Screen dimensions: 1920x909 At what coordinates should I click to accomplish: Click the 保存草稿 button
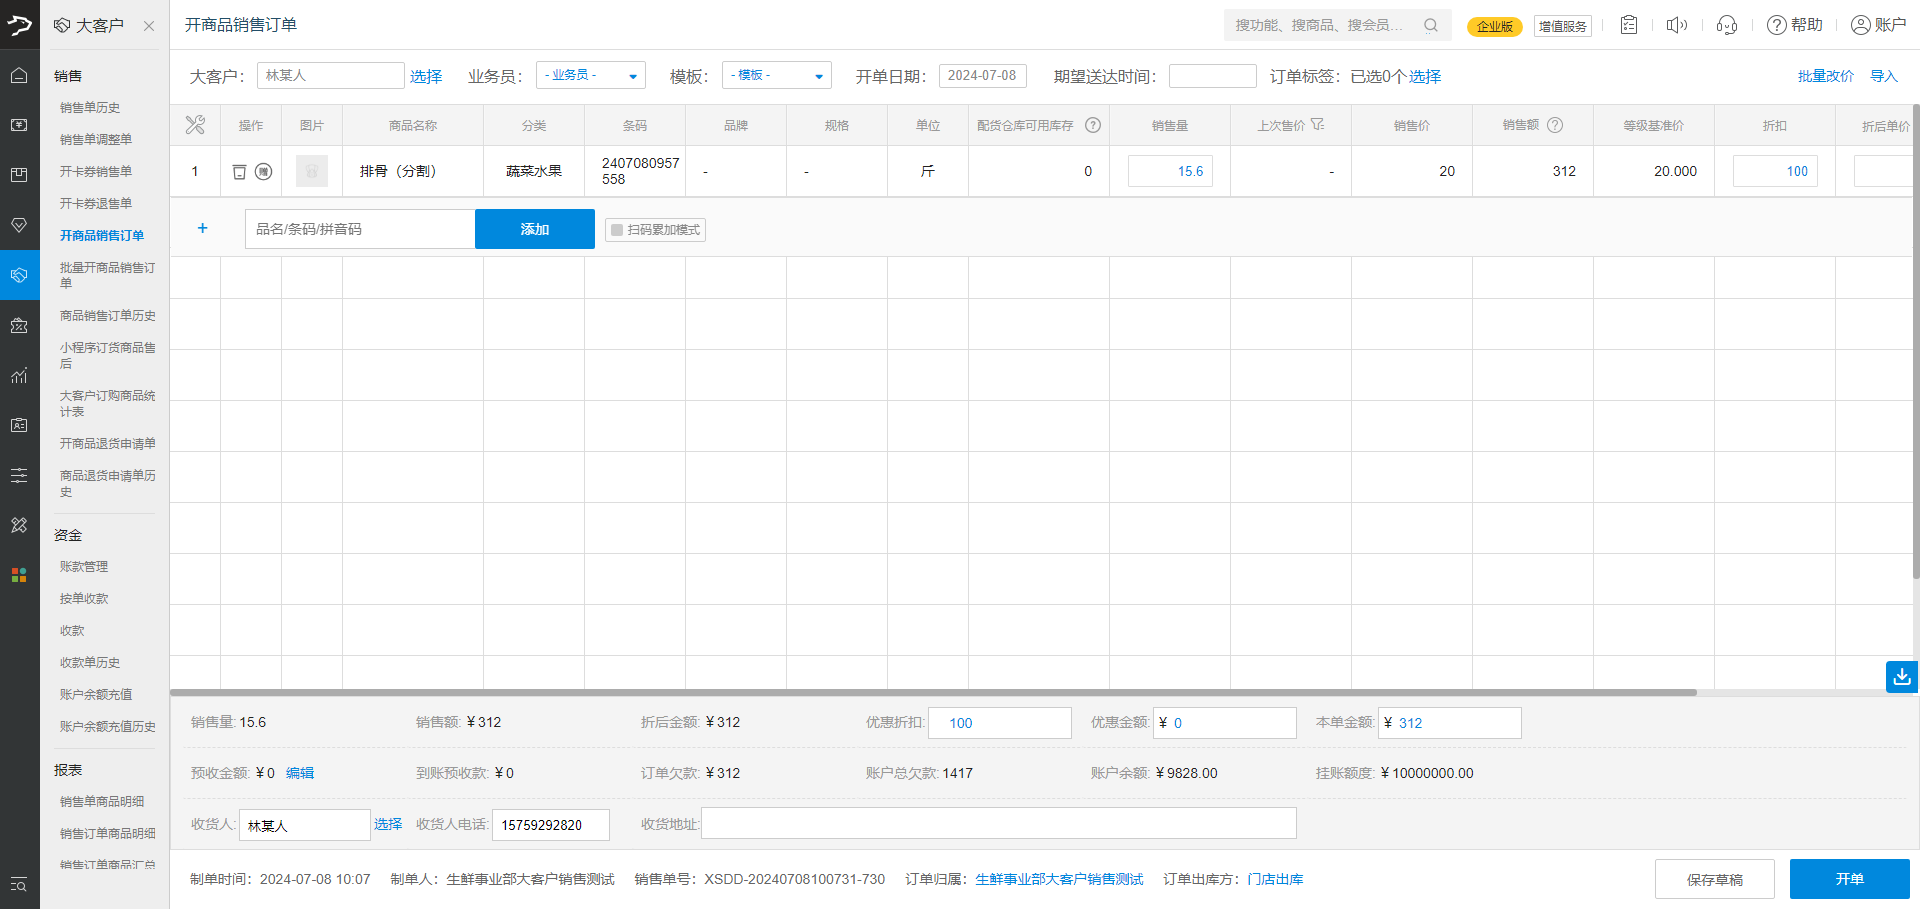(x=1715, y=879)
